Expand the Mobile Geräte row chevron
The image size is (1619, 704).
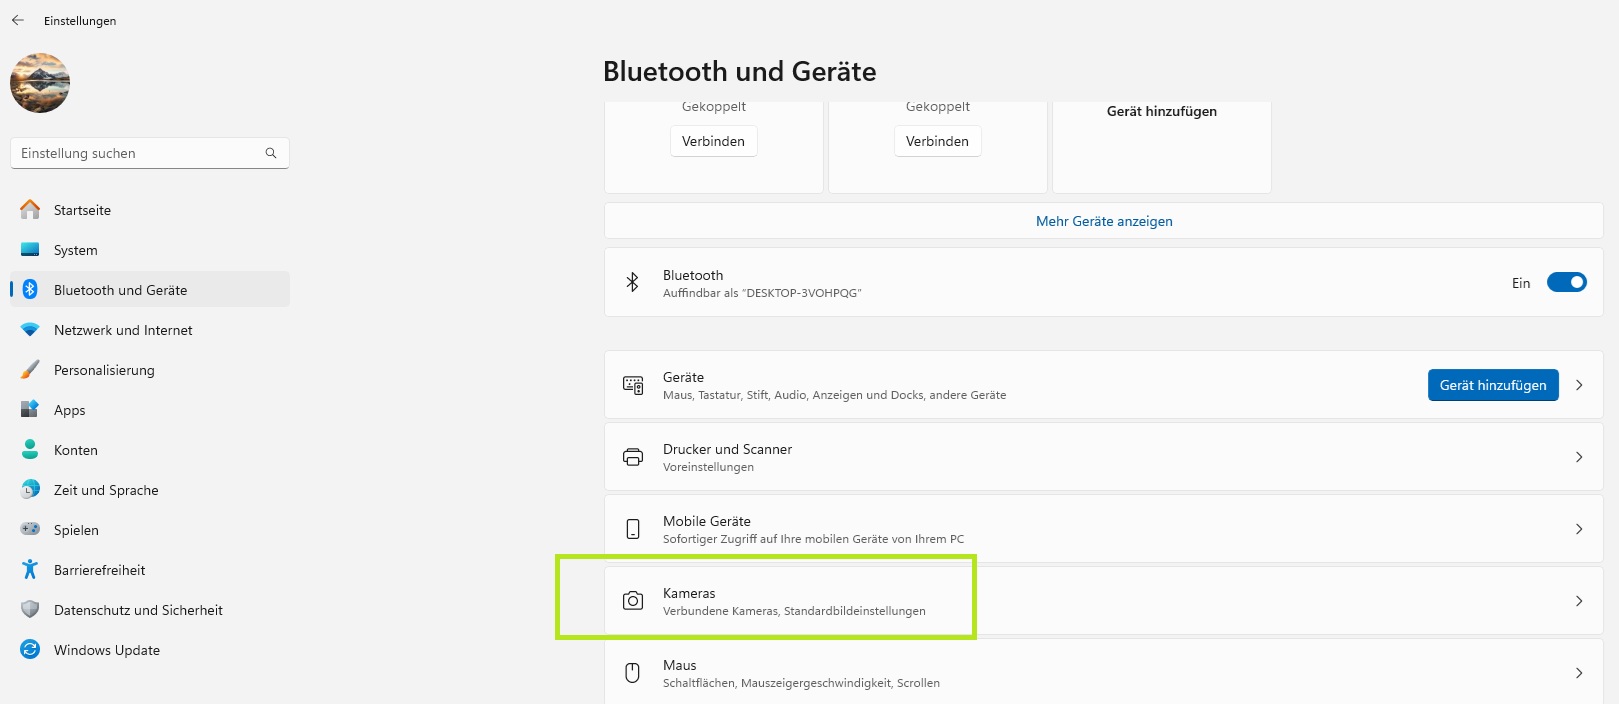1579,529
